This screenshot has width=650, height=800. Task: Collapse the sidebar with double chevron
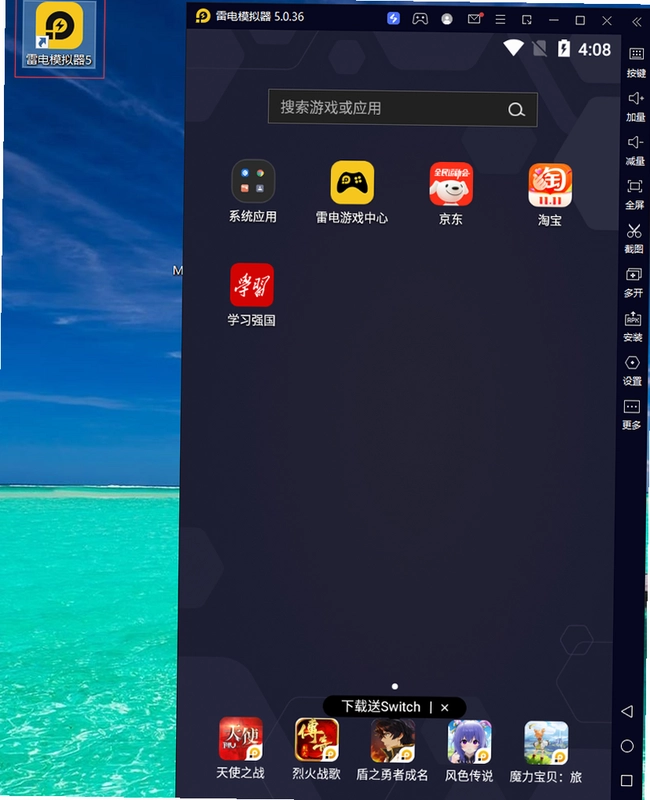pos(637,21)
